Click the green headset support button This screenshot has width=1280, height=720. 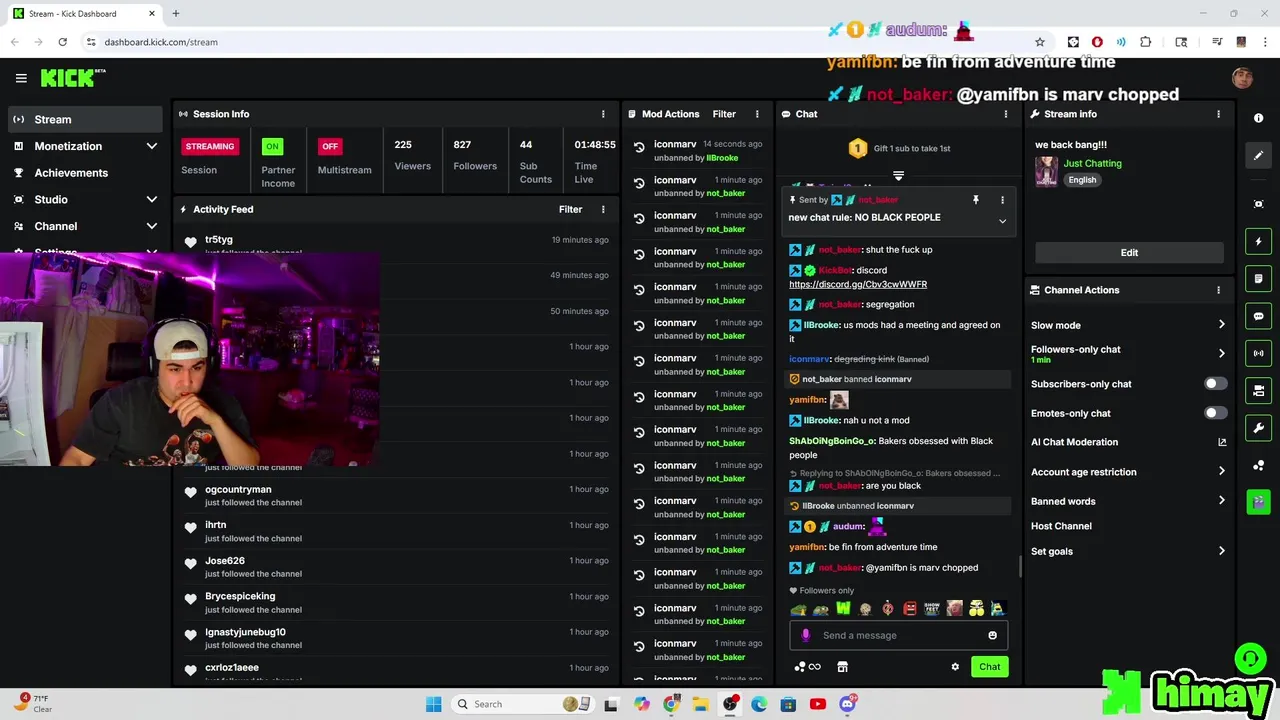click(x=1249, y=658)
